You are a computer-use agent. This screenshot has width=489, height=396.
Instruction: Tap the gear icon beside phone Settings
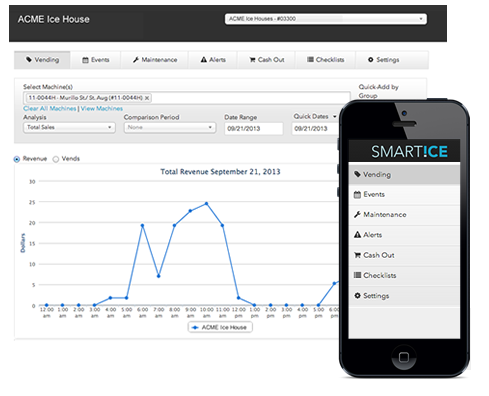tap(357, 296)
